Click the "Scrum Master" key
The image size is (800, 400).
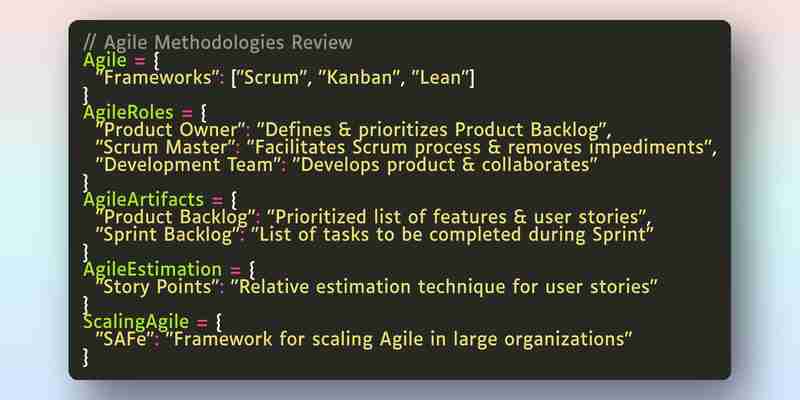pos(167,147)
